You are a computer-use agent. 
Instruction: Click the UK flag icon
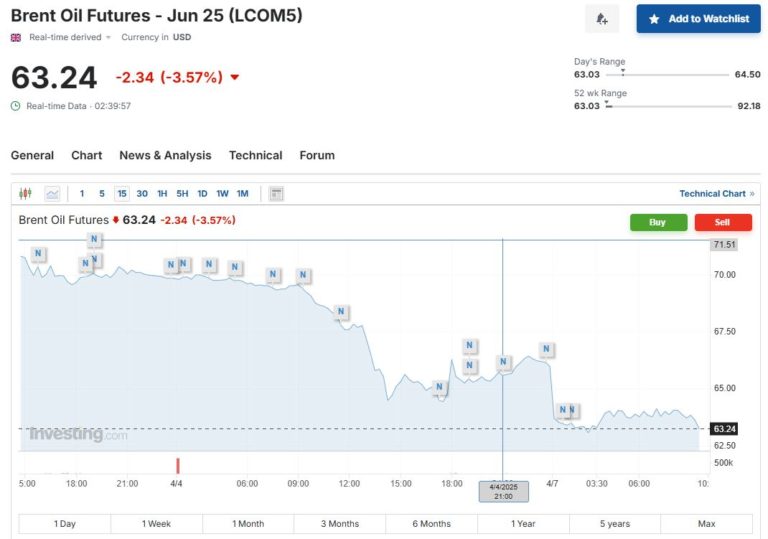pos(16,37)
